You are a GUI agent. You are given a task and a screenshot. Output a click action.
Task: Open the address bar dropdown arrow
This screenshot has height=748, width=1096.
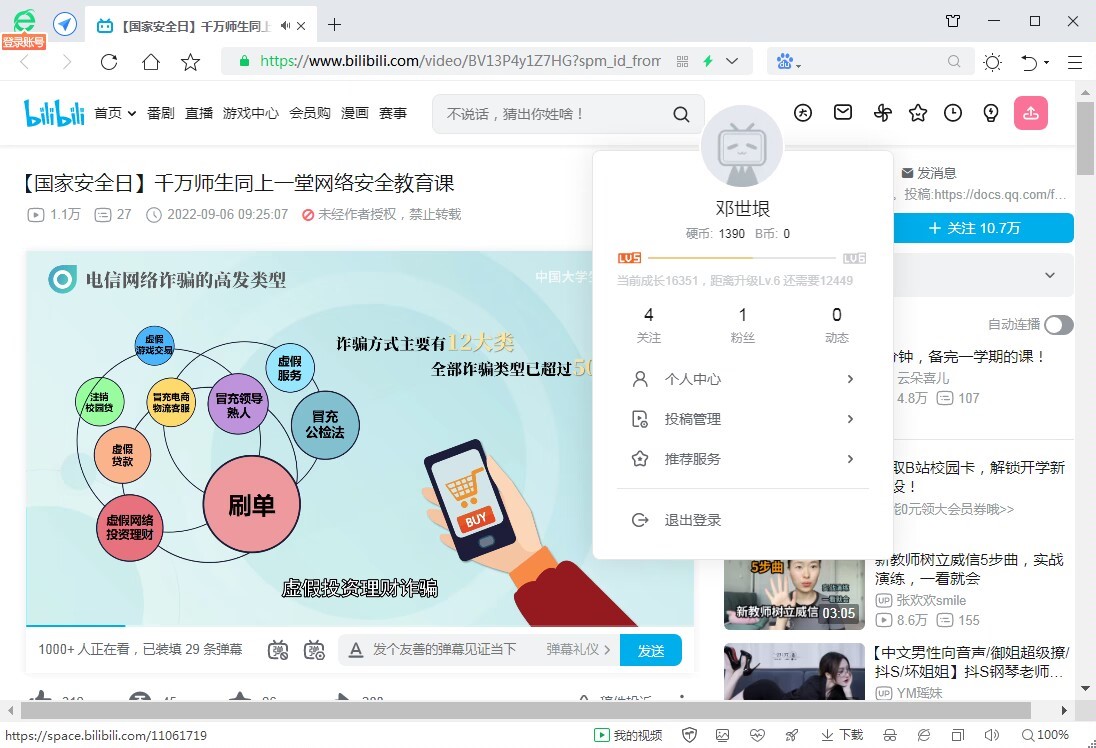point(733,62)
